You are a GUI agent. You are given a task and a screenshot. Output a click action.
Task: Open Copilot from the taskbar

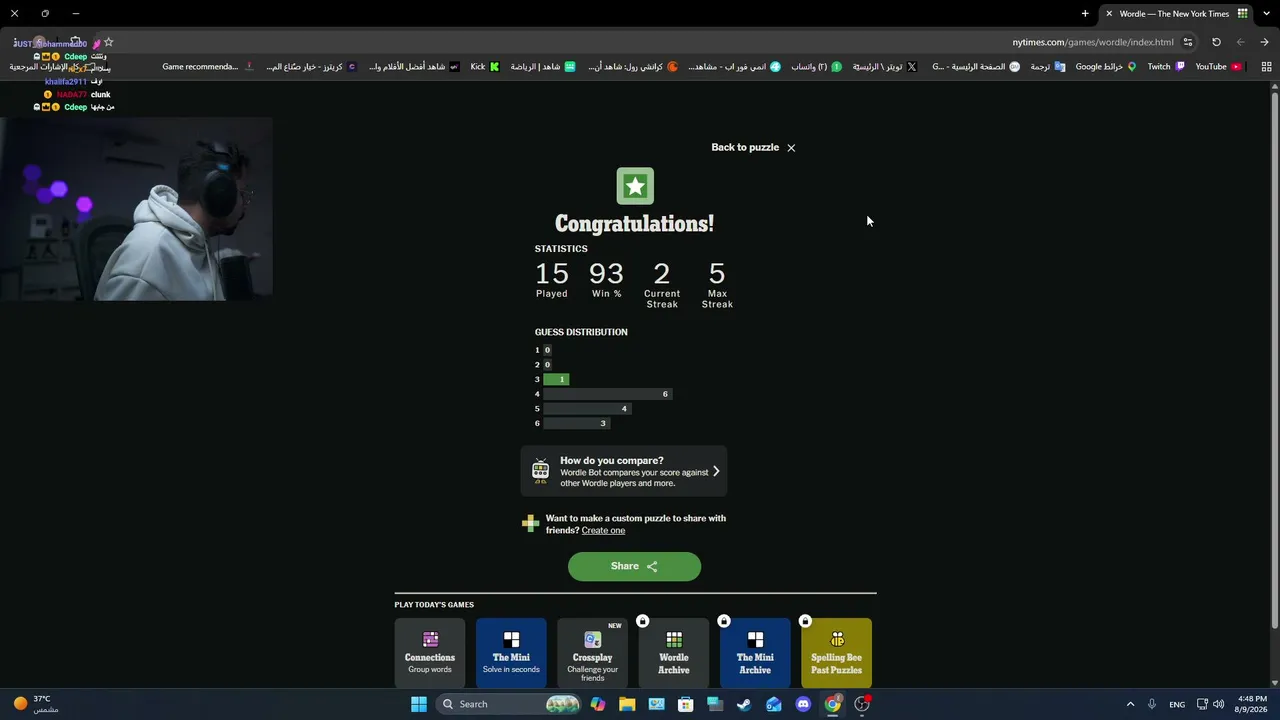tap(598, 704)
